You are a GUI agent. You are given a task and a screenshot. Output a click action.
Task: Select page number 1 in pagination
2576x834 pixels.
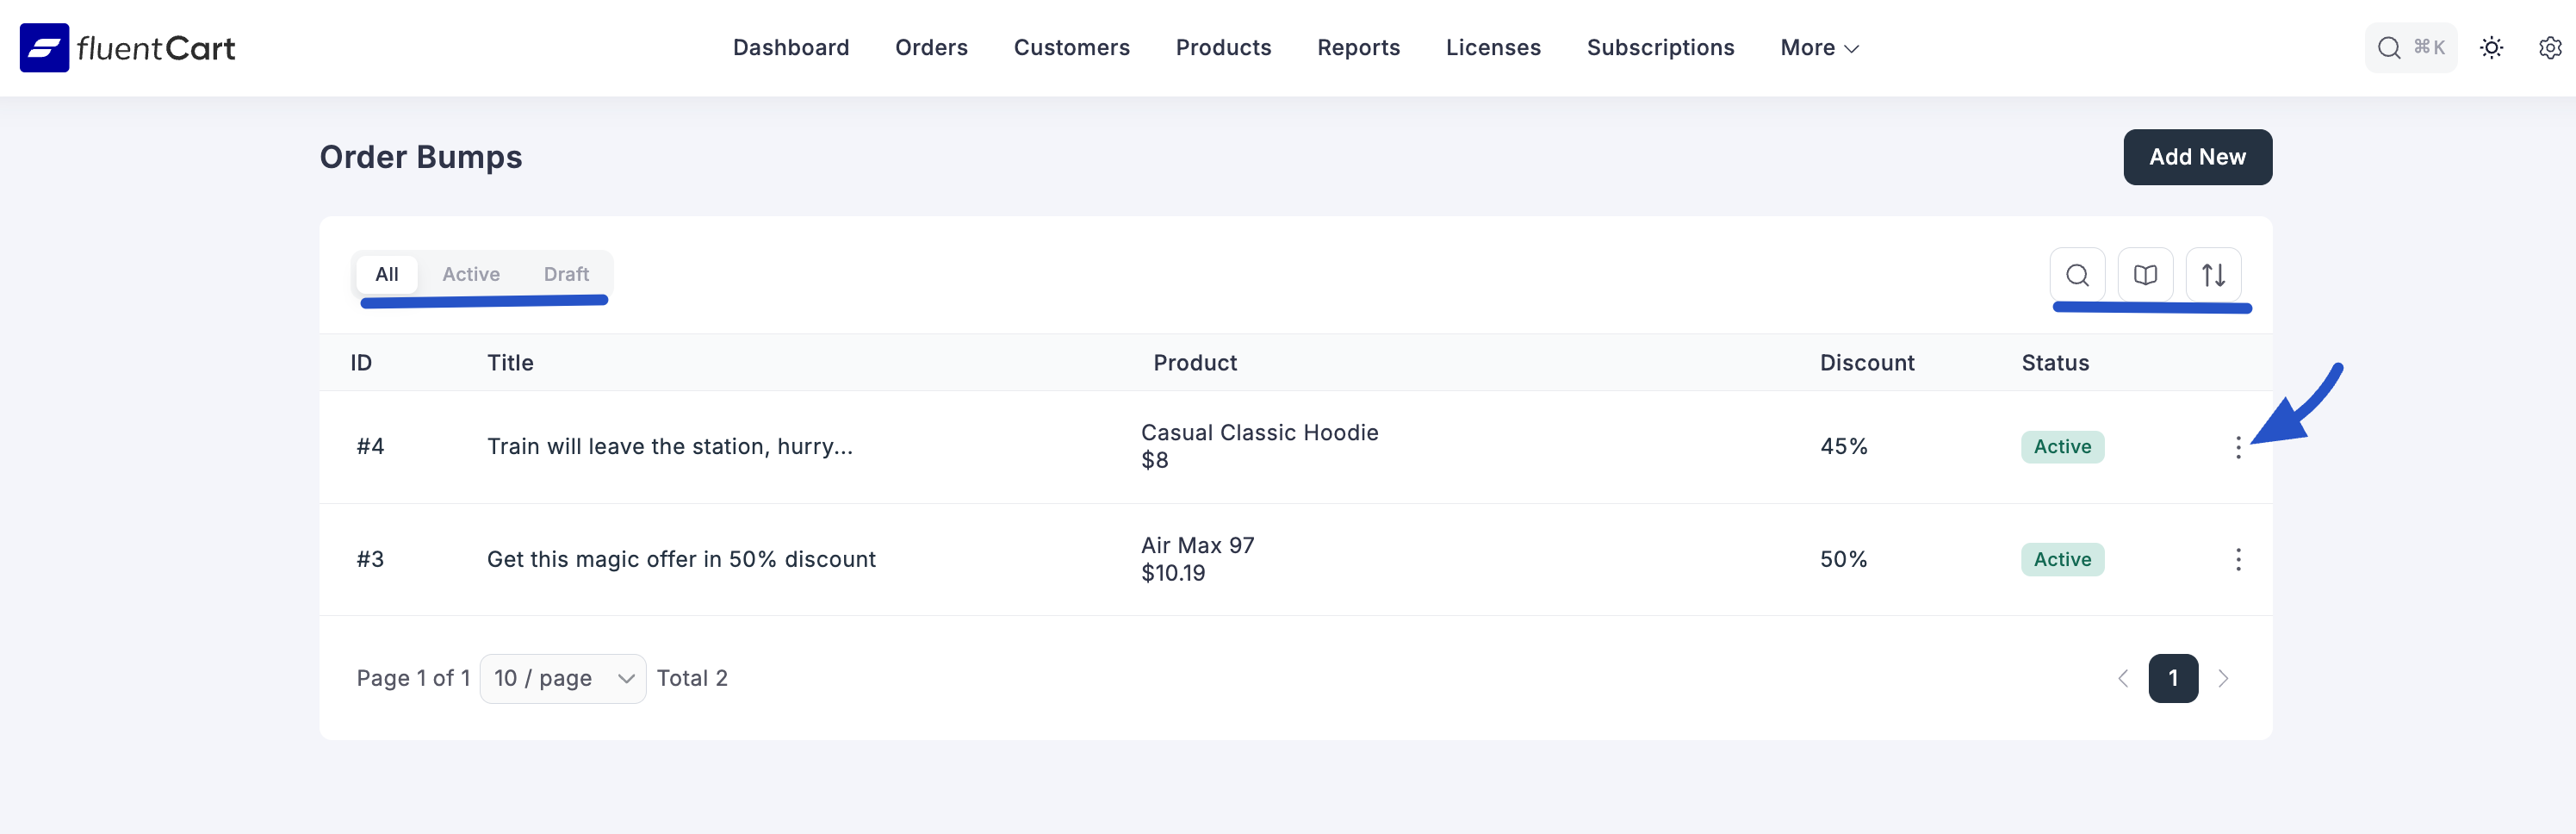click(x=2173, y=679)
